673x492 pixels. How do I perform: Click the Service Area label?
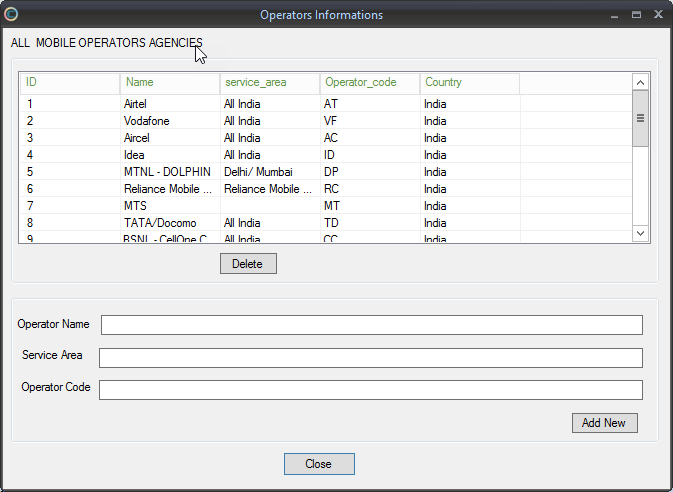click(52, 355)
